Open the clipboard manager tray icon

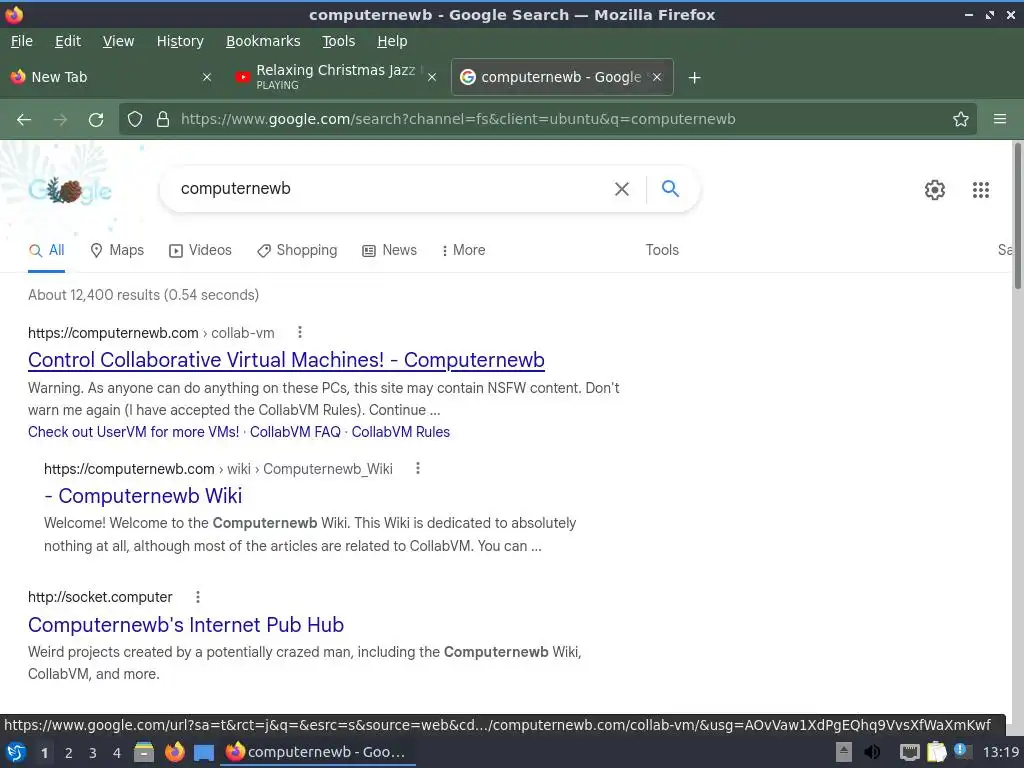pyautogui.click(x=936, y=752)
